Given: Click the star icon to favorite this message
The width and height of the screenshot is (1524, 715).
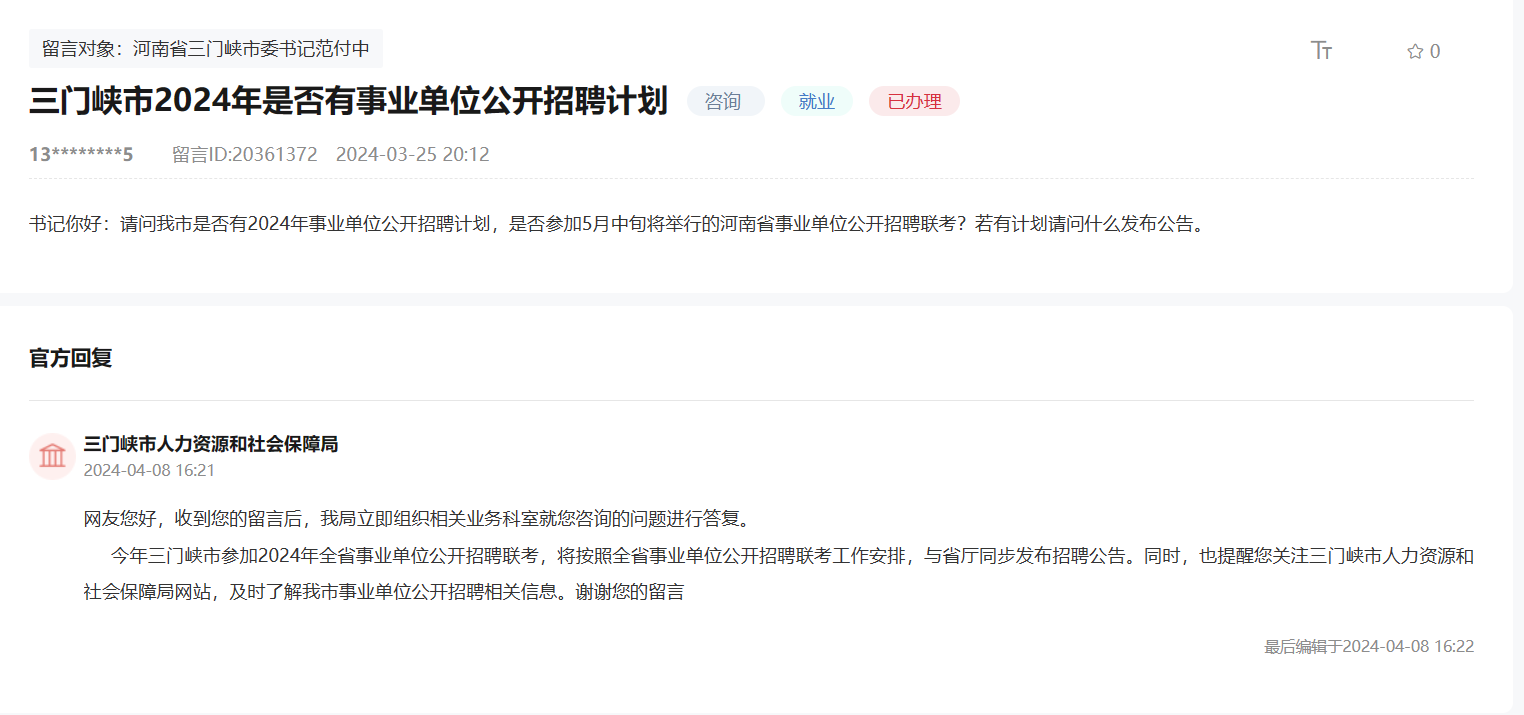Looking at the screenshot, I should point(1414,52).
